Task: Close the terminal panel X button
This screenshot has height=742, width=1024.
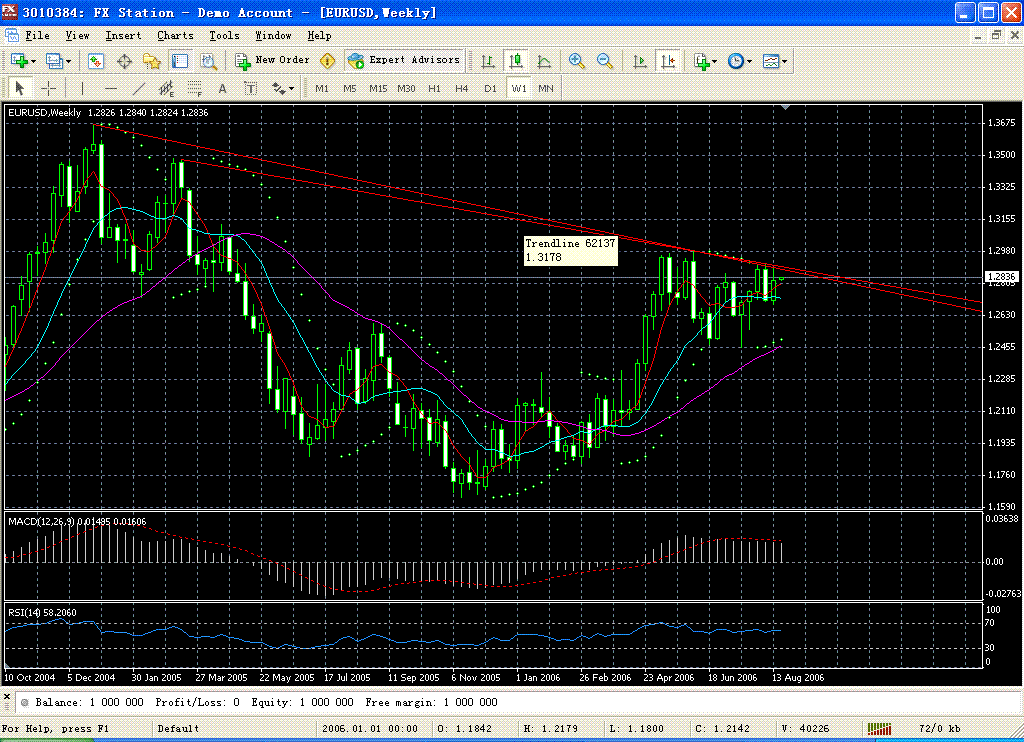Action: pyautogui.click(x=7, y=698)
